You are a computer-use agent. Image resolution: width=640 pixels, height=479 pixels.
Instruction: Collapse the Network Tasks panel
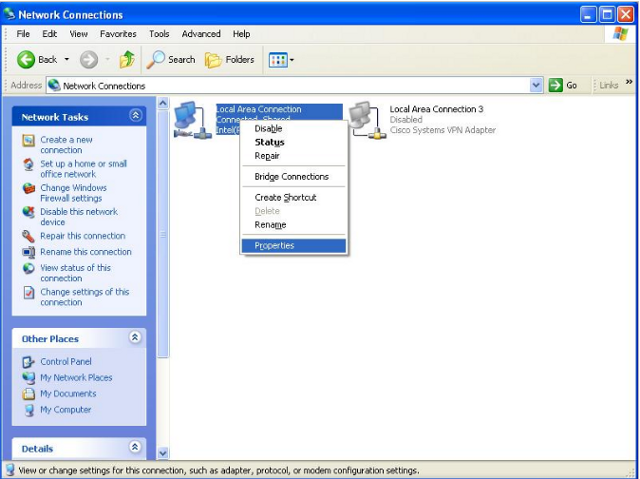tap(135, 117)
